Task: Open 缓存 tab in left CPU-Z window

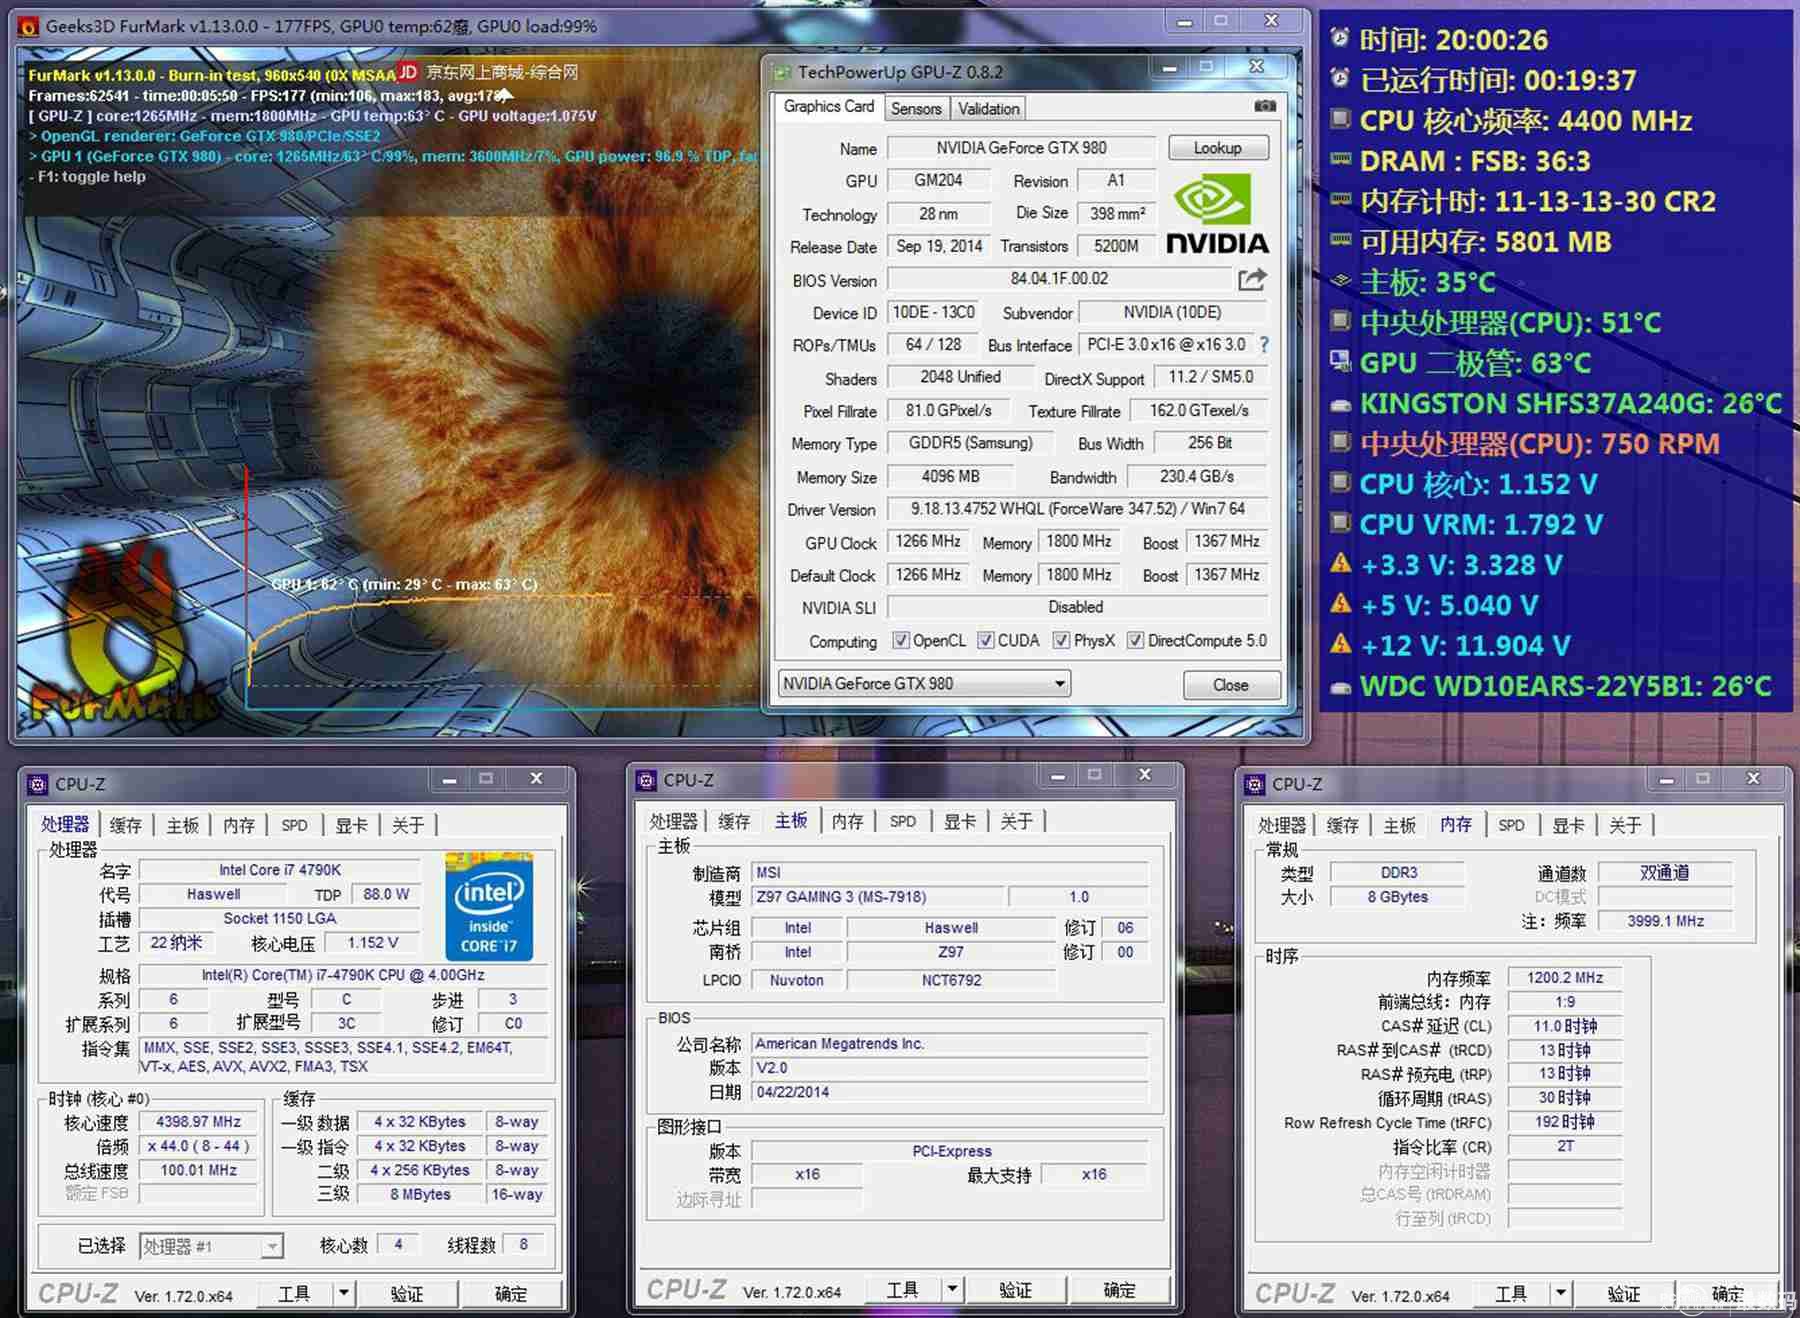Action: 126,825
